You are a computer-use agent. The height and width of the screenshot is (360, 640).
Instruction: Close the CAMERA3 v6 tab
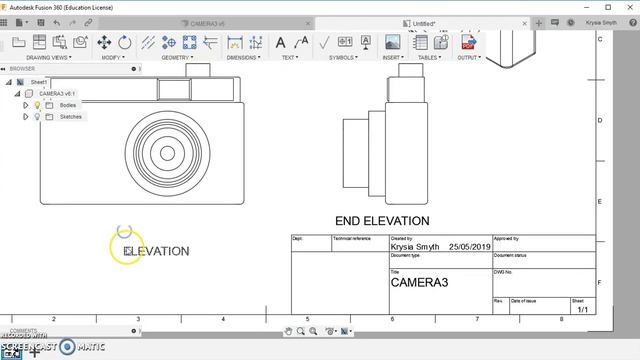point(308,24)
